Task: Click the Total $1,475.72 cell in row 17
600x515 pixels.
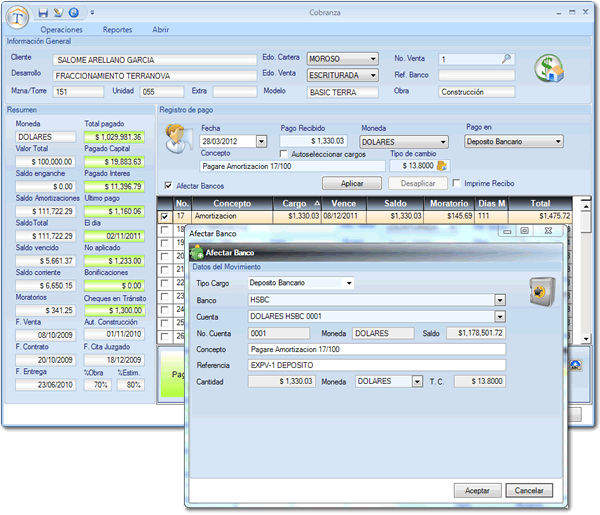Action: coord(540,216)
